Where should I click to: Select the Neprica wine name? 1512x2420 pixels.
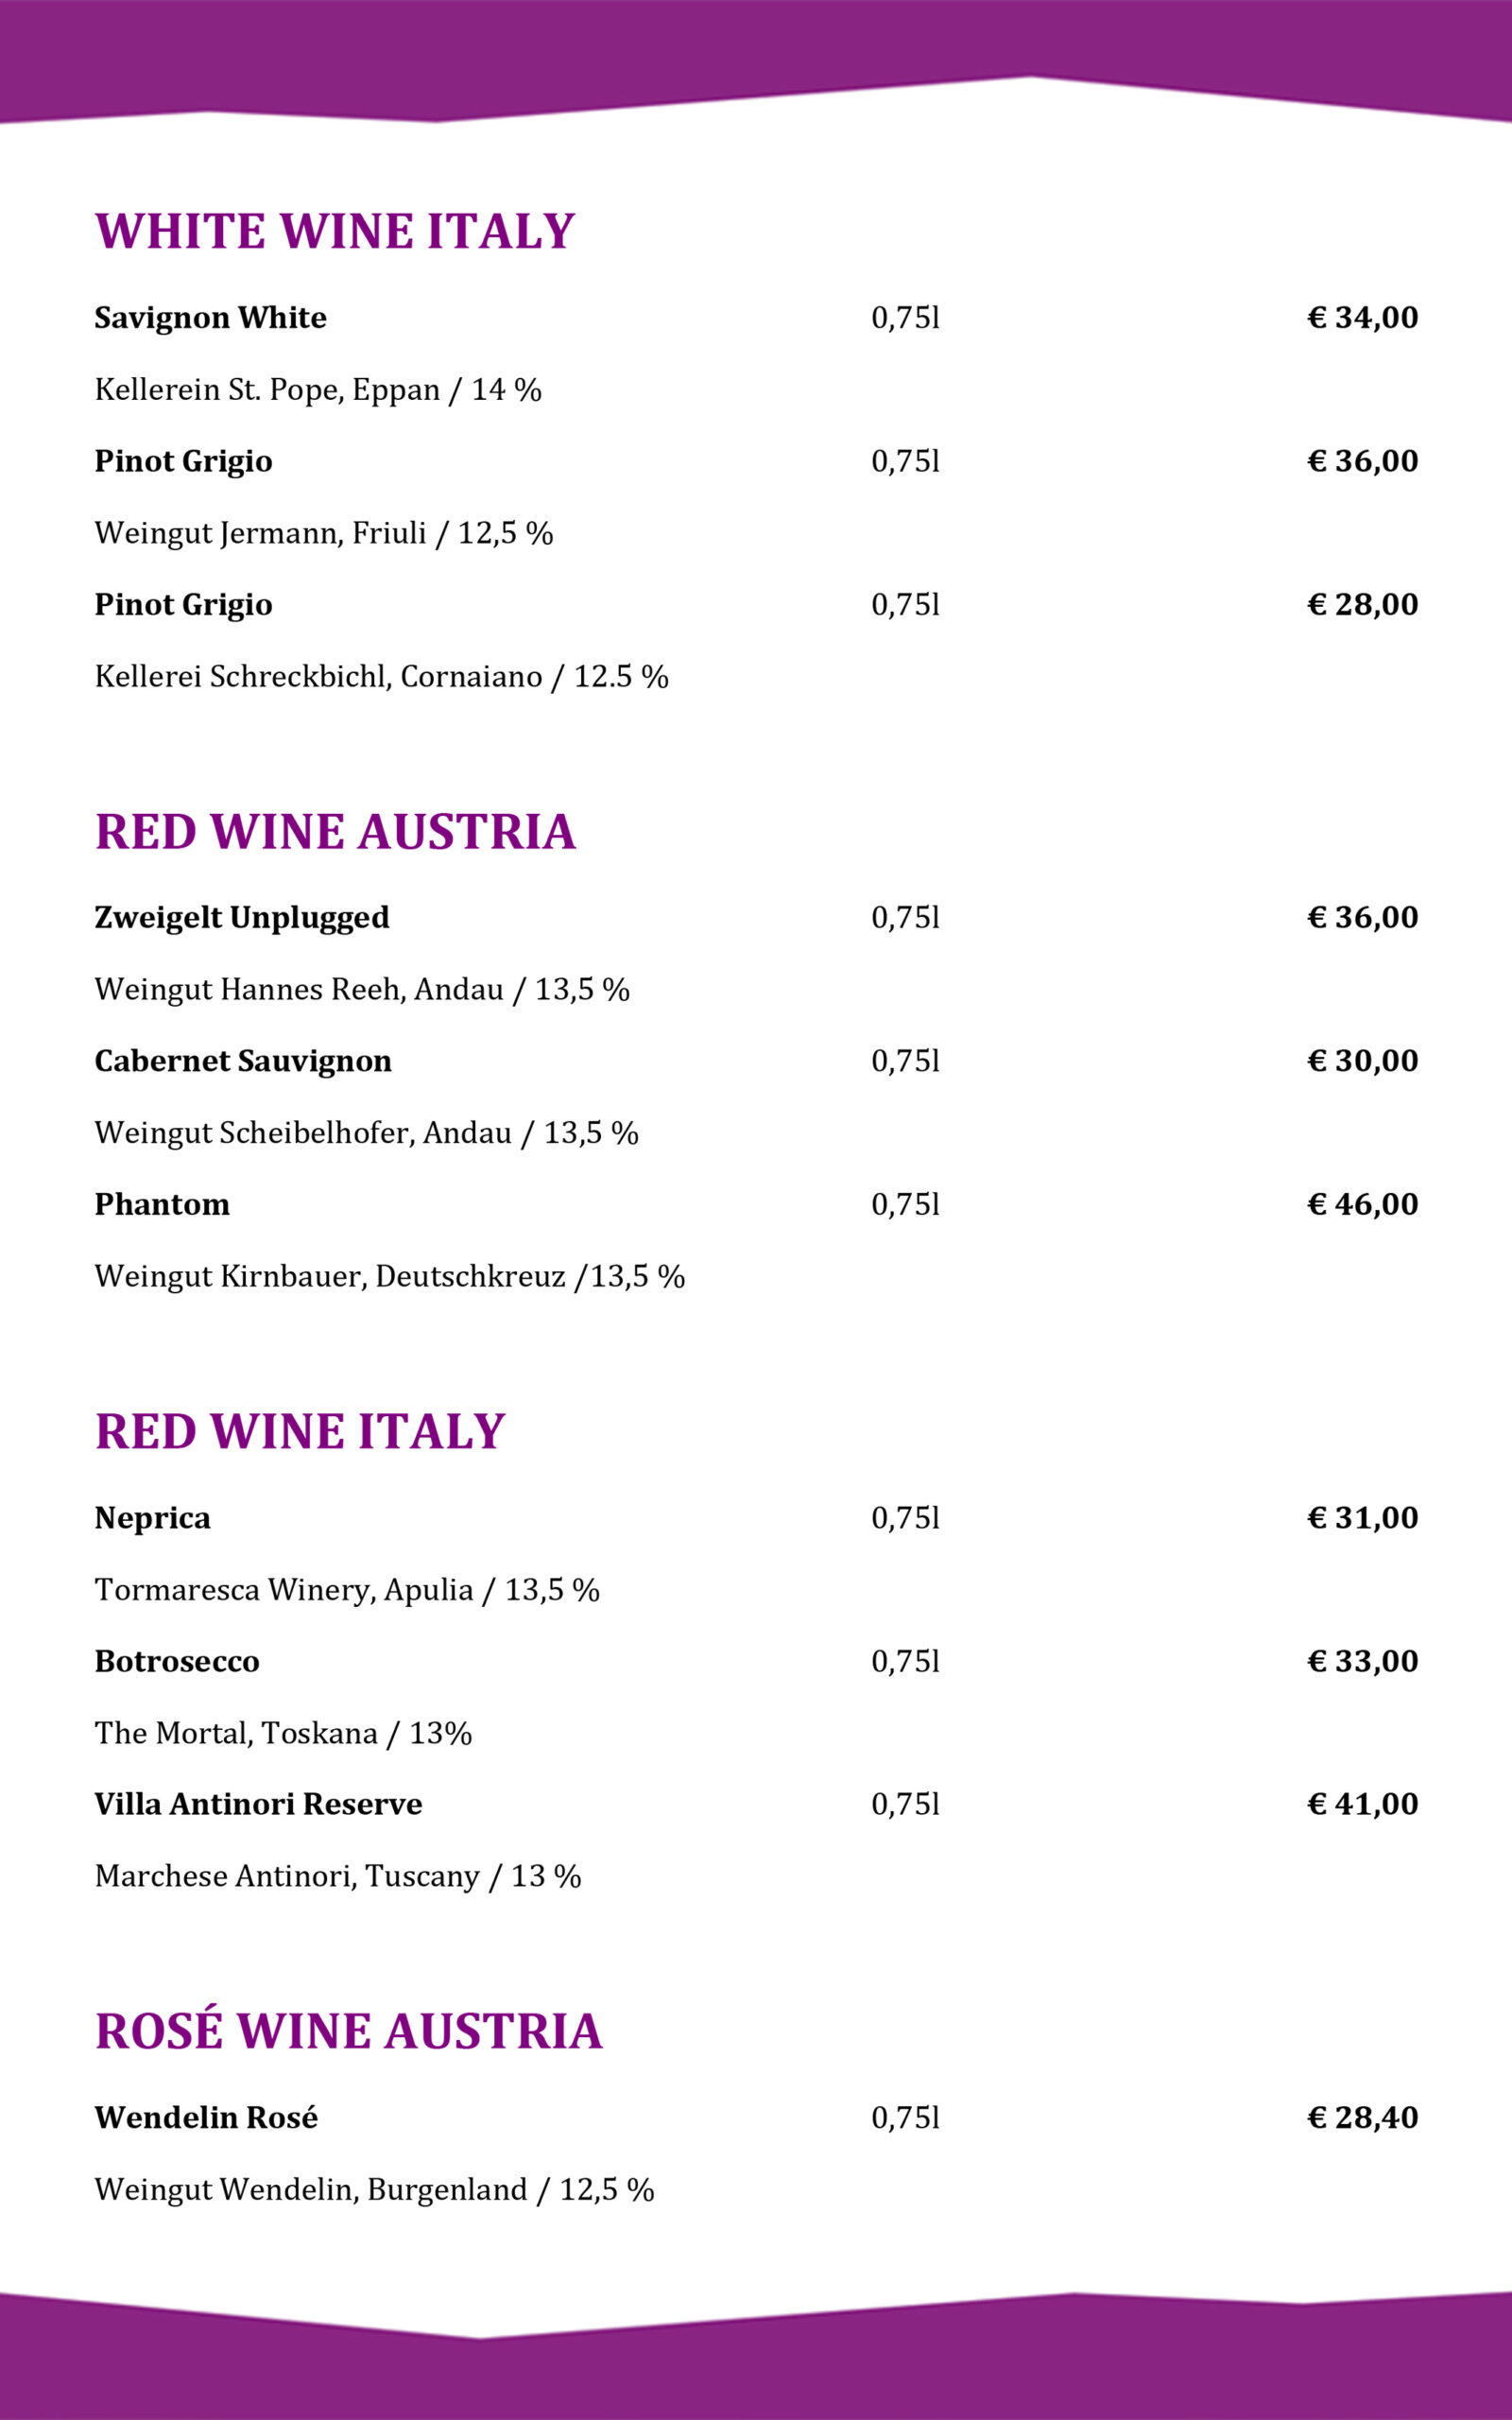point(152,1518)
